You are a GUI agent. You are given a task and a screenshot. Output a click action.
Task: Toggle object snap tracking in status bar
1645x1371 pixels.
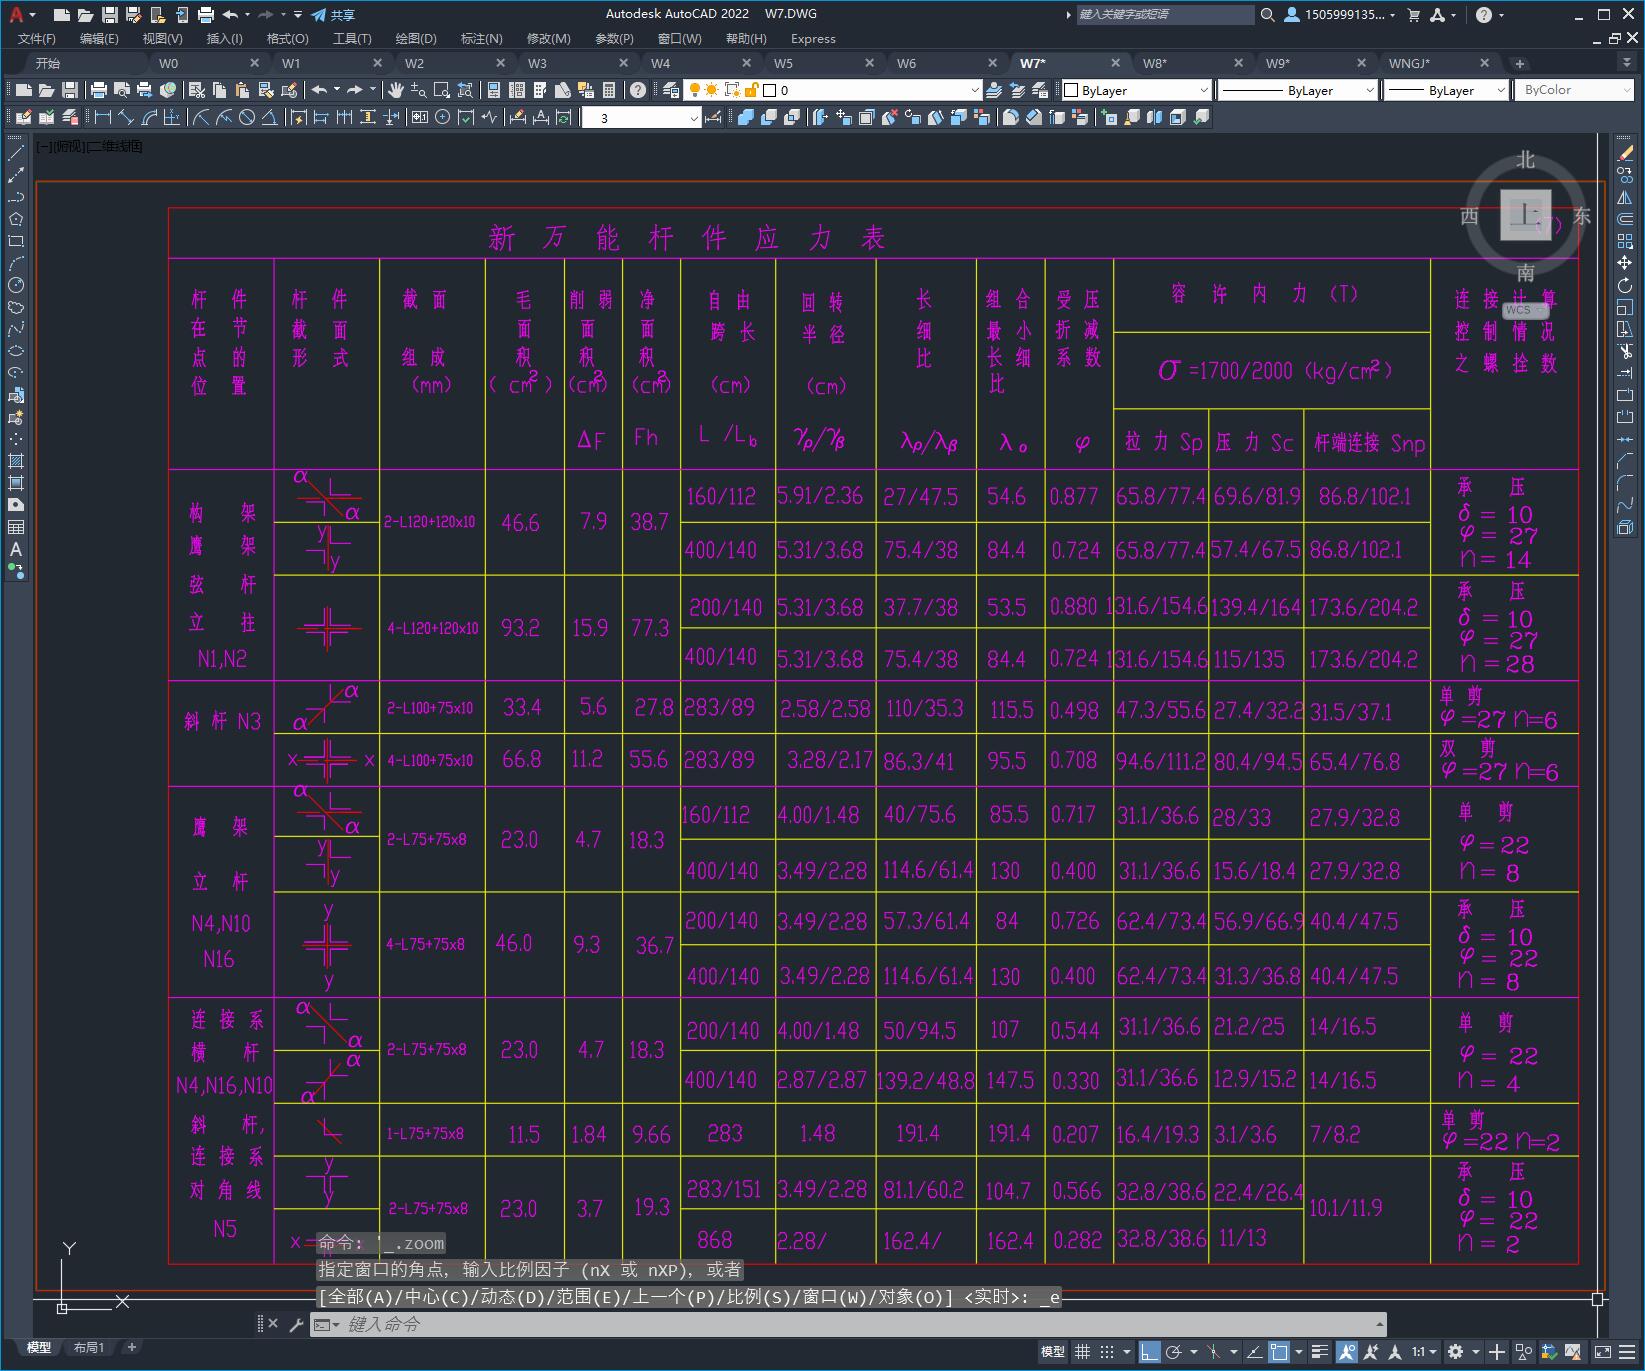[x=1254, y=1352]
